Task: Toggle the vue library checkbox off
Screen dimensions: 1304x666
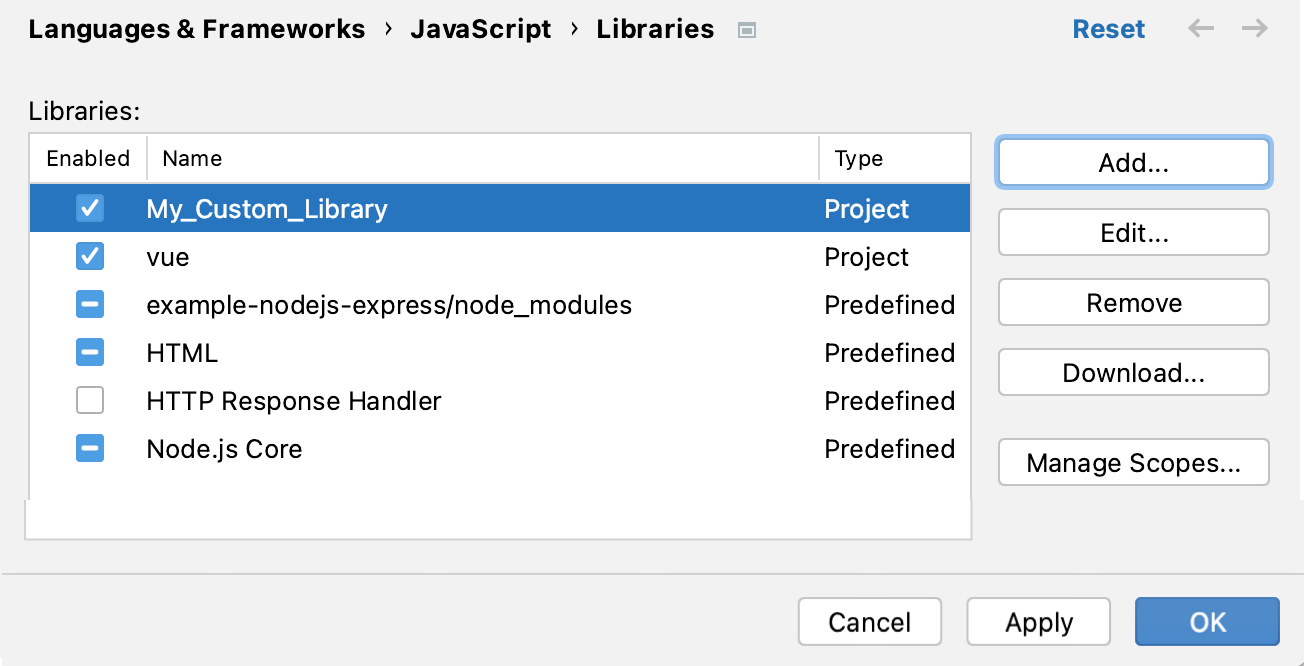Action: click(x=90, y=257)
